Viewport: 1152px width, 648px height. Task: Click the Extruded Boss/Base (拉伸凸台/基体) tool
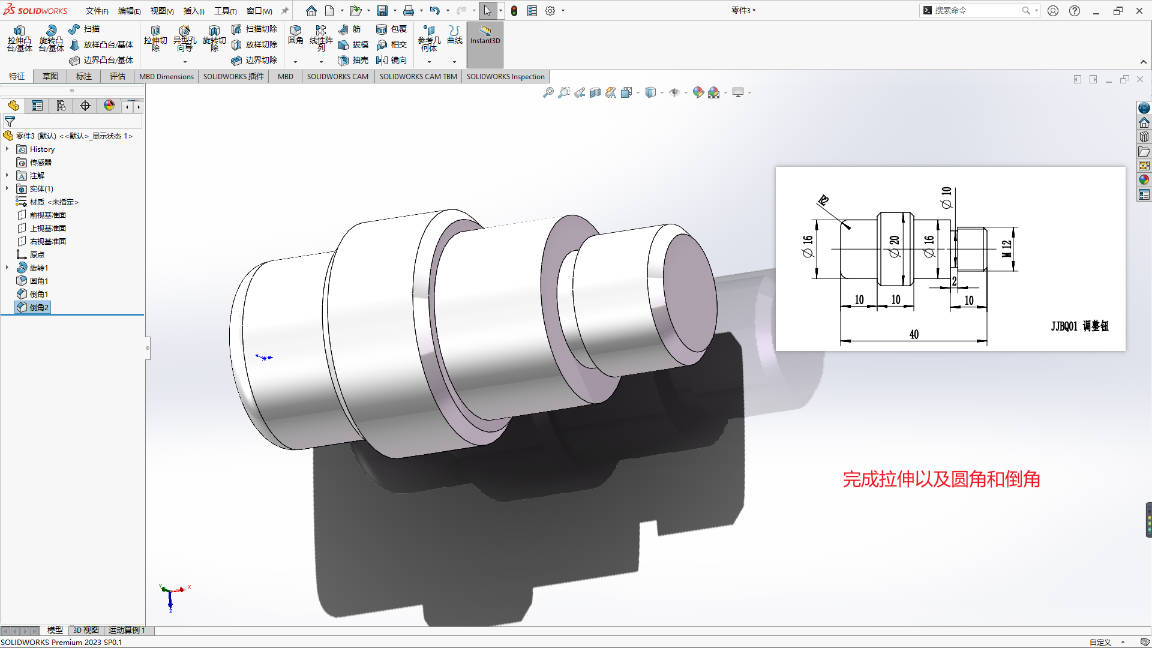19,38
